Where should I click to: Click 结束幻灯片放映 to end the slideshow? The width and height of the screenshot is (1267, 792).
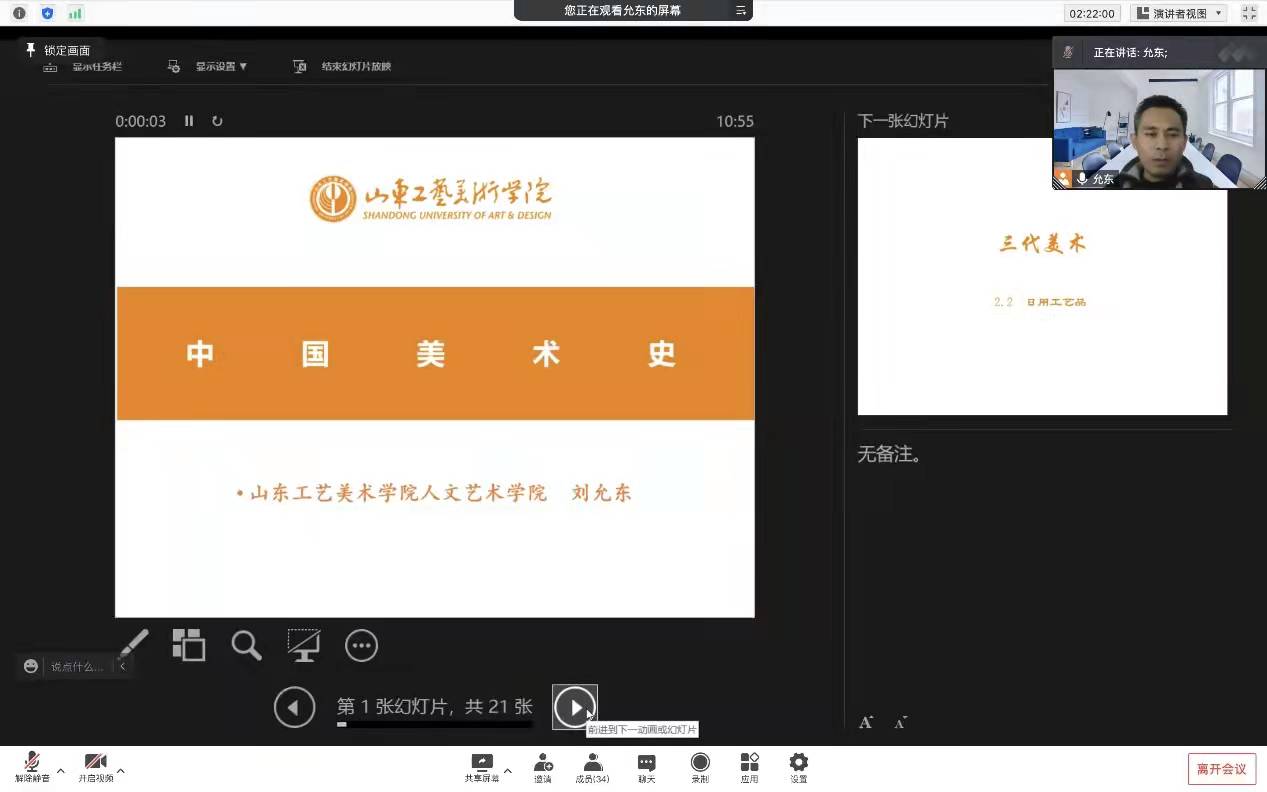tap(355, 67)
